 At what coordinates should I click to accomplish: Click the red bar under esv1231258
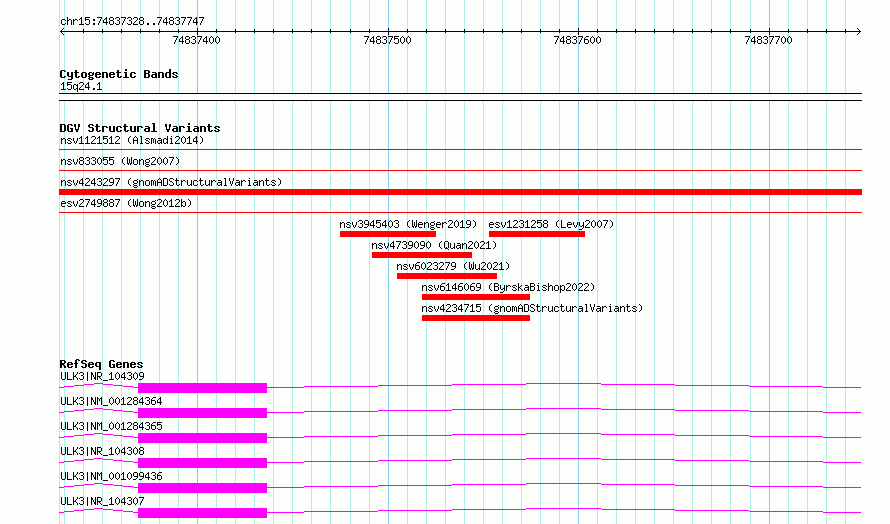(537, 234)
